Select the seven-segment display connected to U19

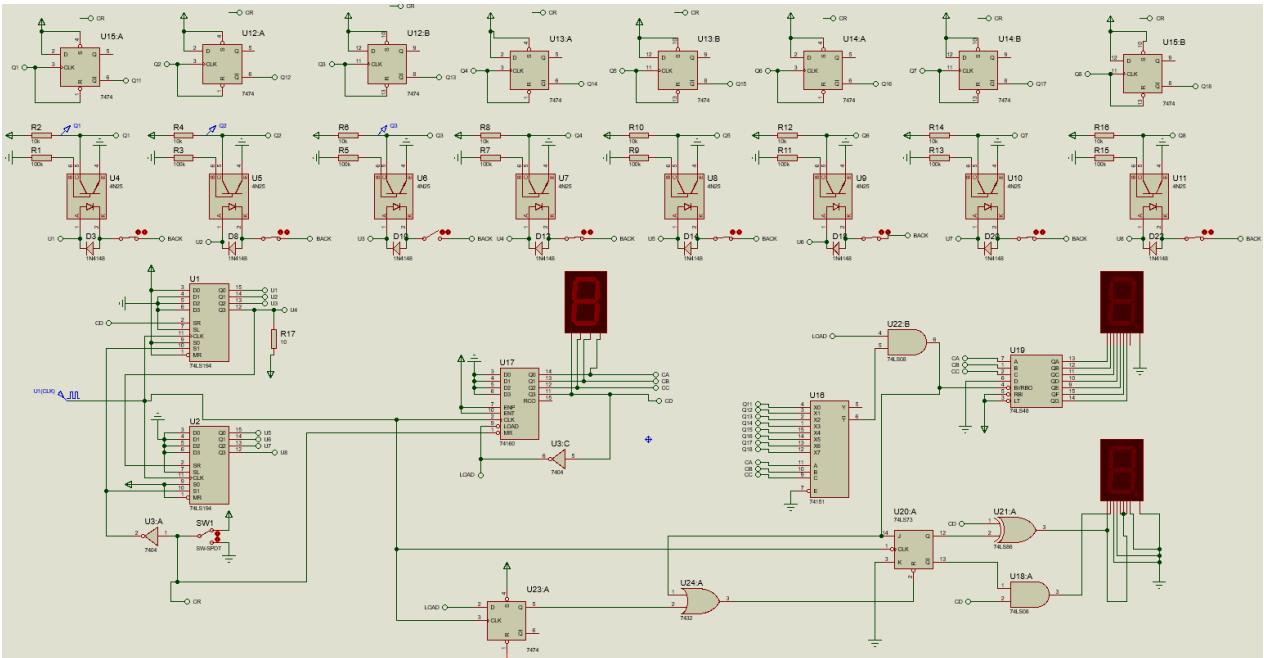[x=1121, y=301]
